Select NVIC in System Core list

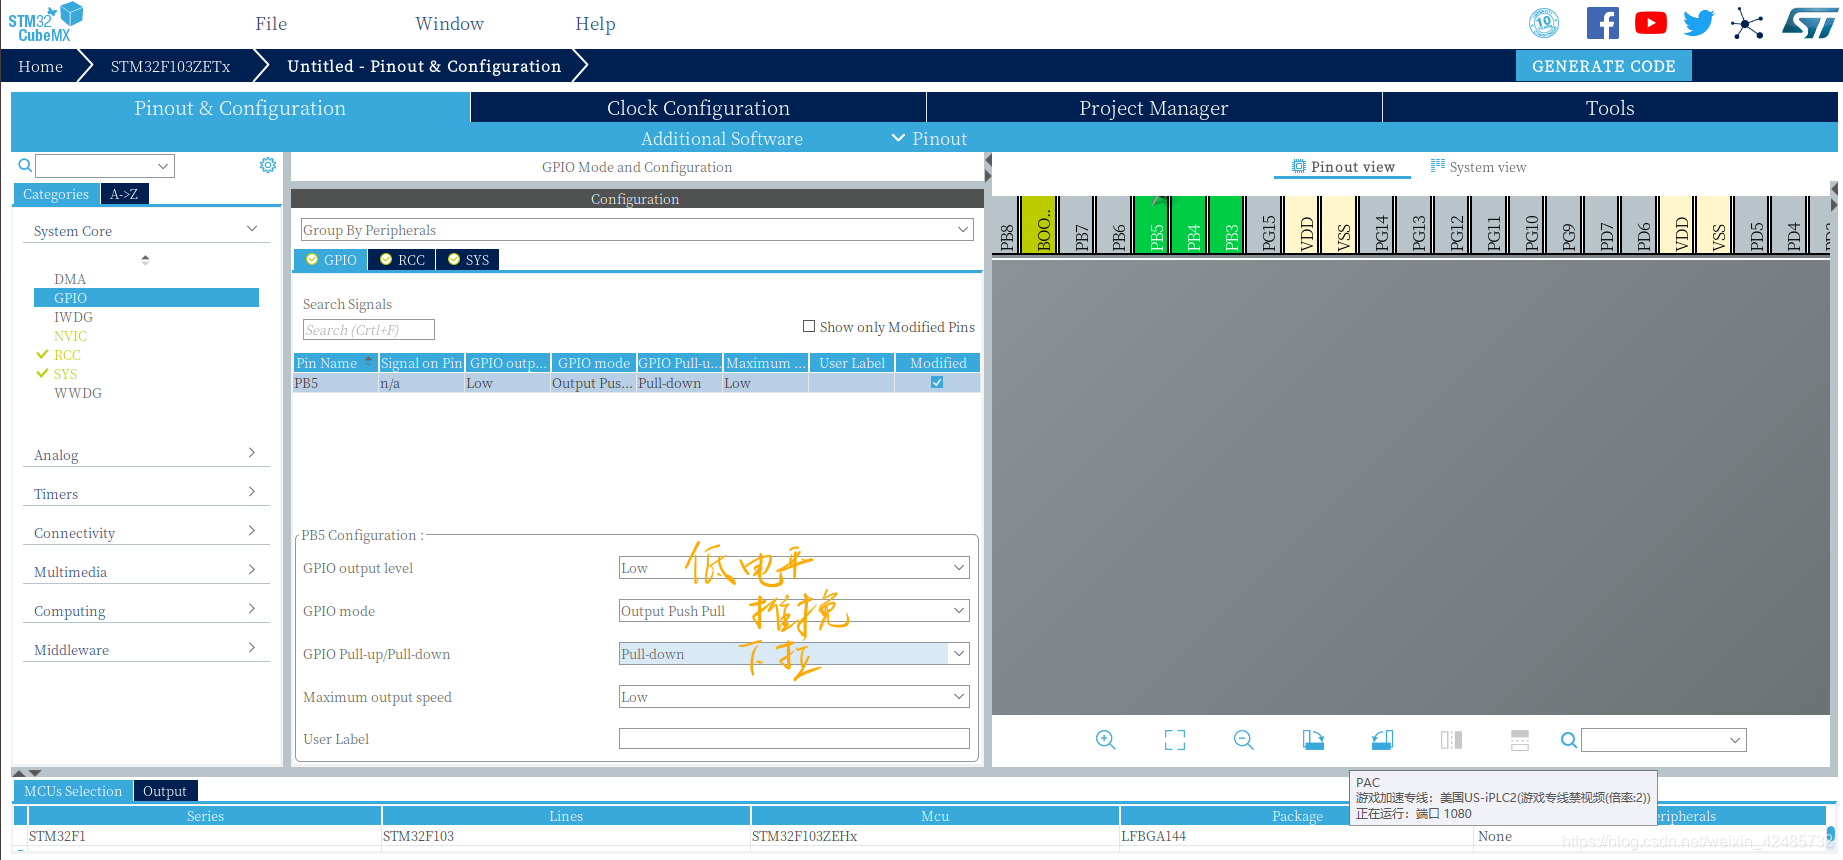tap(70, 336)
